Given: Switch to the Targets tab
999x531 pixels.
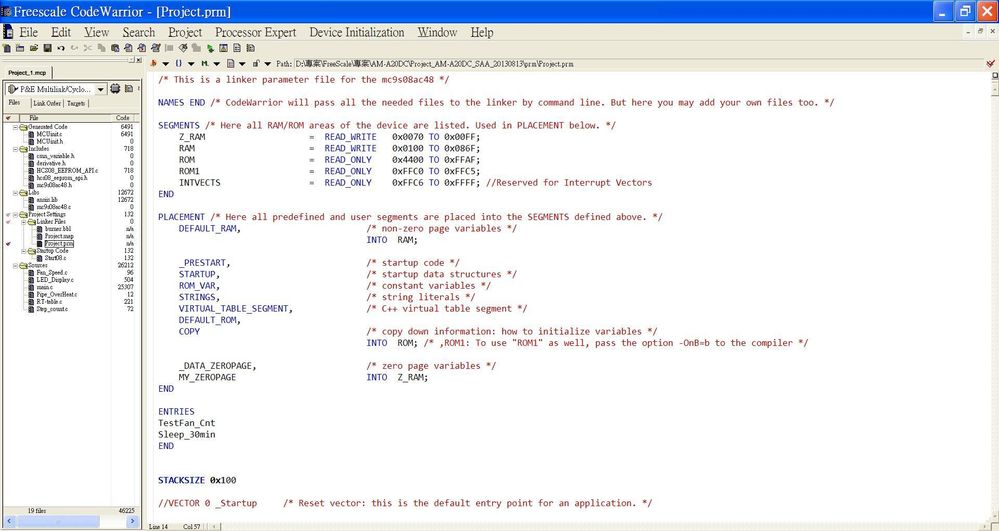Looking at the screenshot, I should [76, 103].
